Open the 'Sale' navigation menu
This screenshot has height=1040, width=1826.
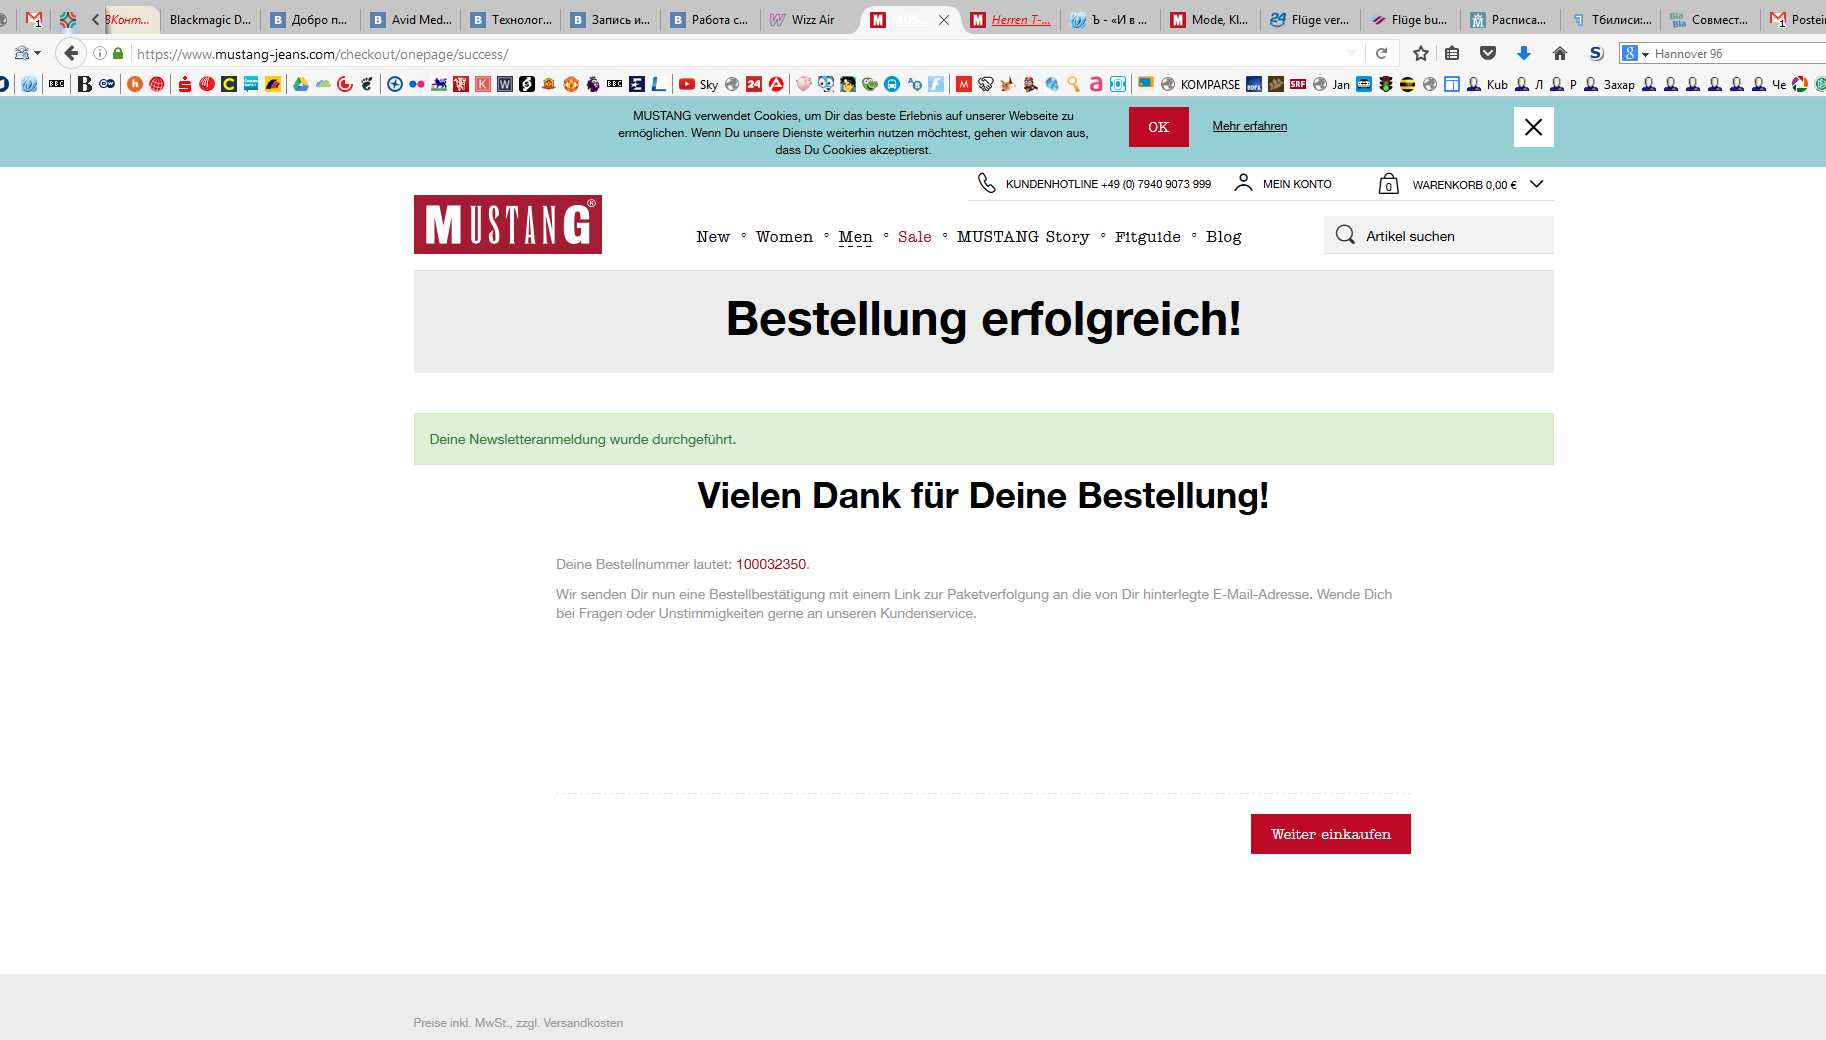click(914, 237)
